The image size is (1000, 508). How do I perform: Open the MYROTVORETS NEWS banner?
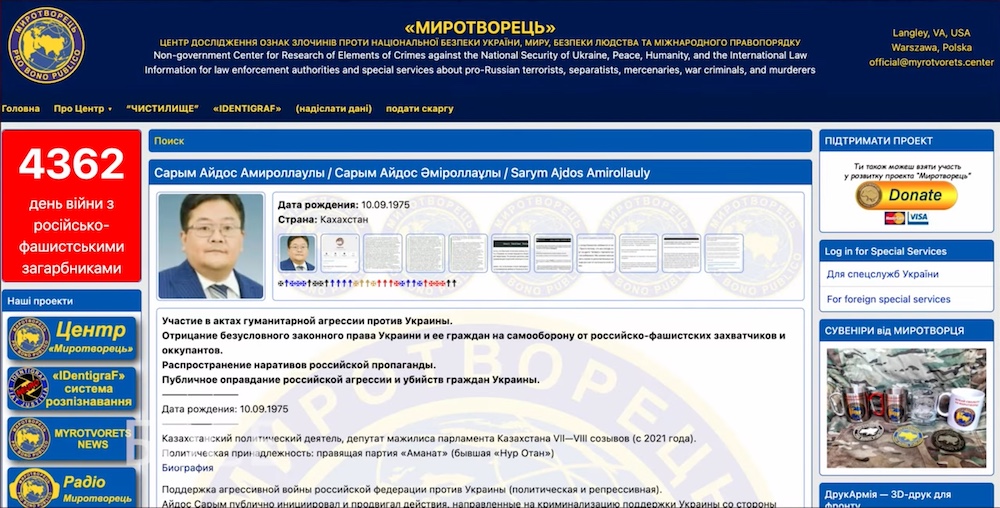(x=72, y=438)
